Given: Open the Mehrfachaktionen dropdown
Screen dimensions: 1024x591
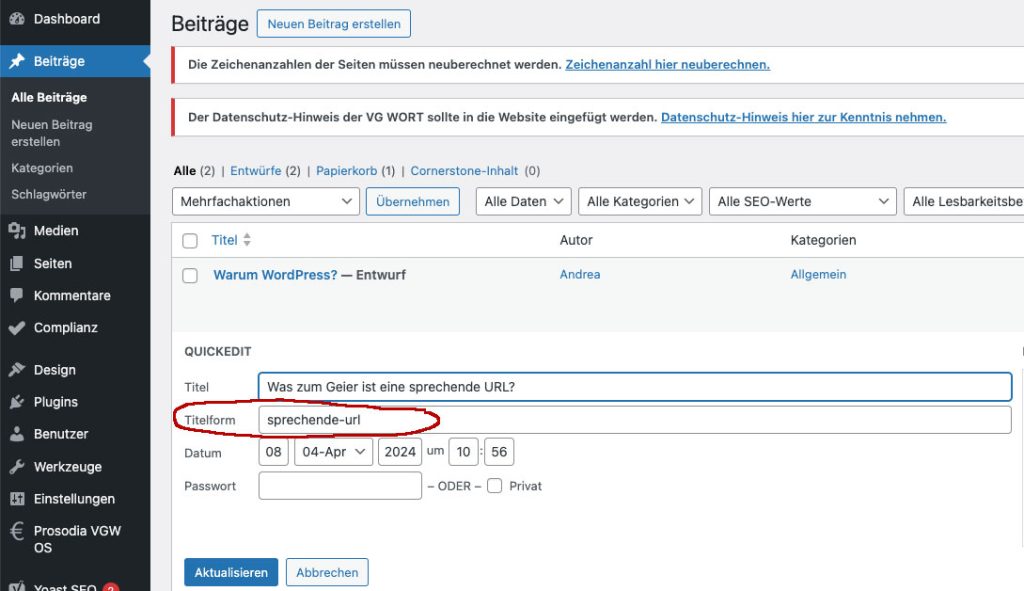Looking at the screenshot, I should (x=266, y=202).
